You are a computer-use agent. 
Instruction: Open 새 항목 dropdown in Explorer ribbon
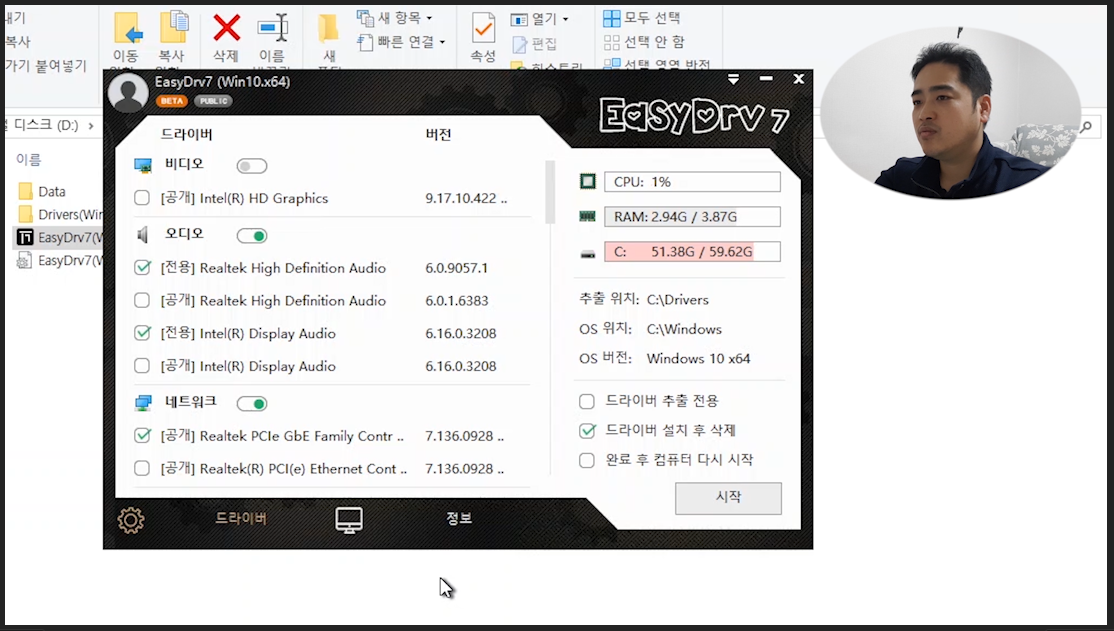(x=395, y=18)
